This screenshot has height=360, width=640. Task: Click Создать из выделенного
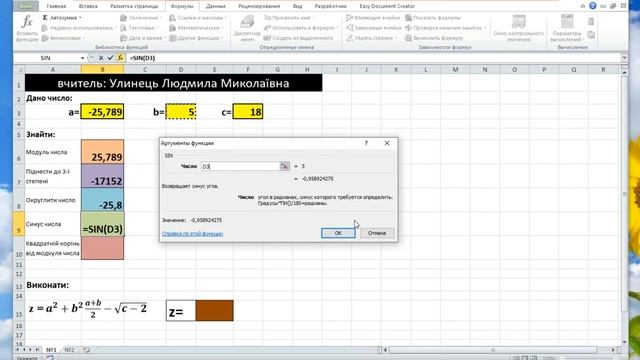[x=298, y=38]
